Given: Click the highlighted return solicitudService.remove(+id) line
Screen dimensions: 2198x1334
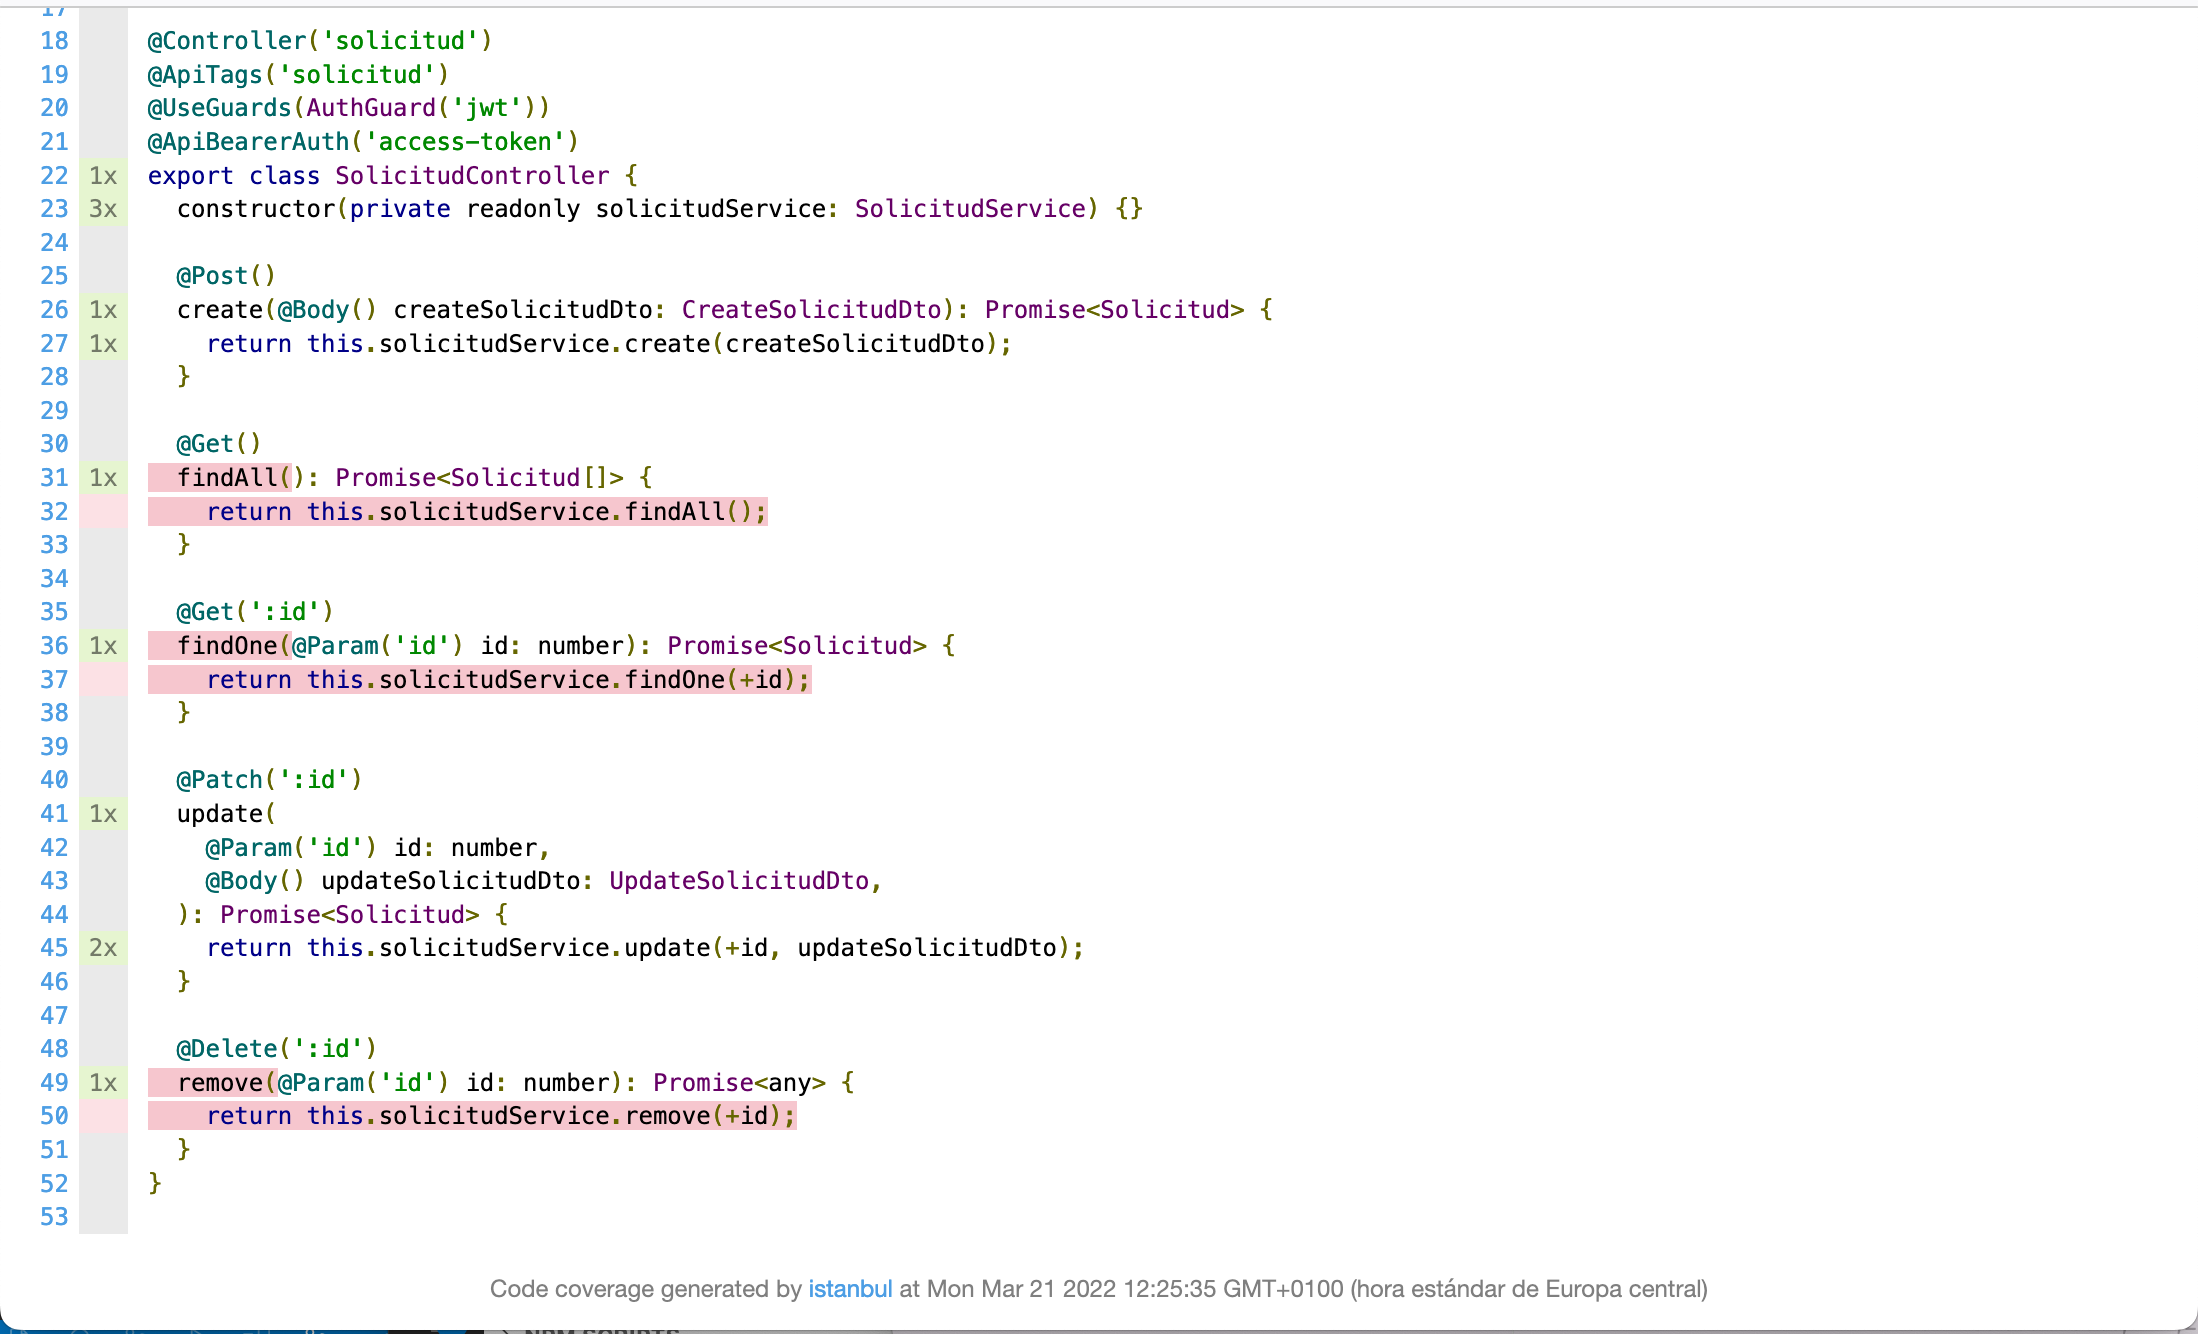Looking at the screenshot, I should pyautogui.click(x=472, y=1116).
